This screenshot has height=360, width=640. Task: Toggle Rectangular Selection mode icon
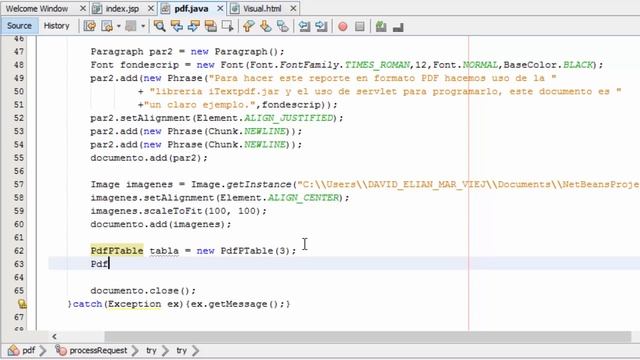tap(227, 26)
